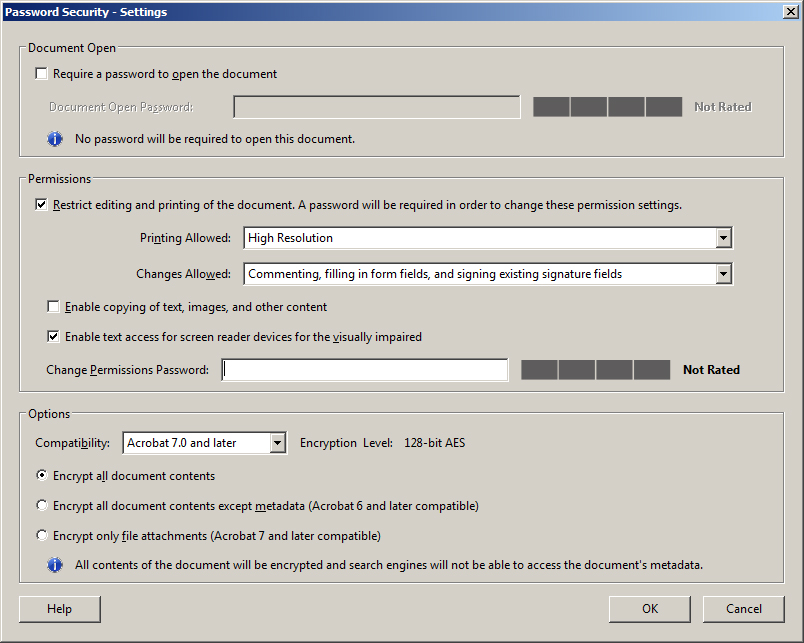
Task: Click inside the Change Permissions Password field
Action: point(364,369)
